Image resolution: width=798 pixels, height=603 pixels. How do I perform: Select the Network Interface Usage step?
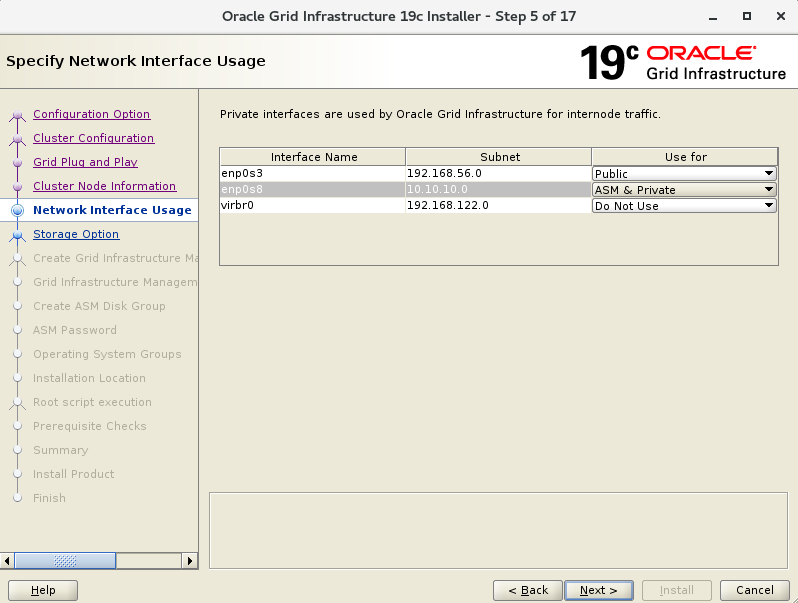click(112, 210)
